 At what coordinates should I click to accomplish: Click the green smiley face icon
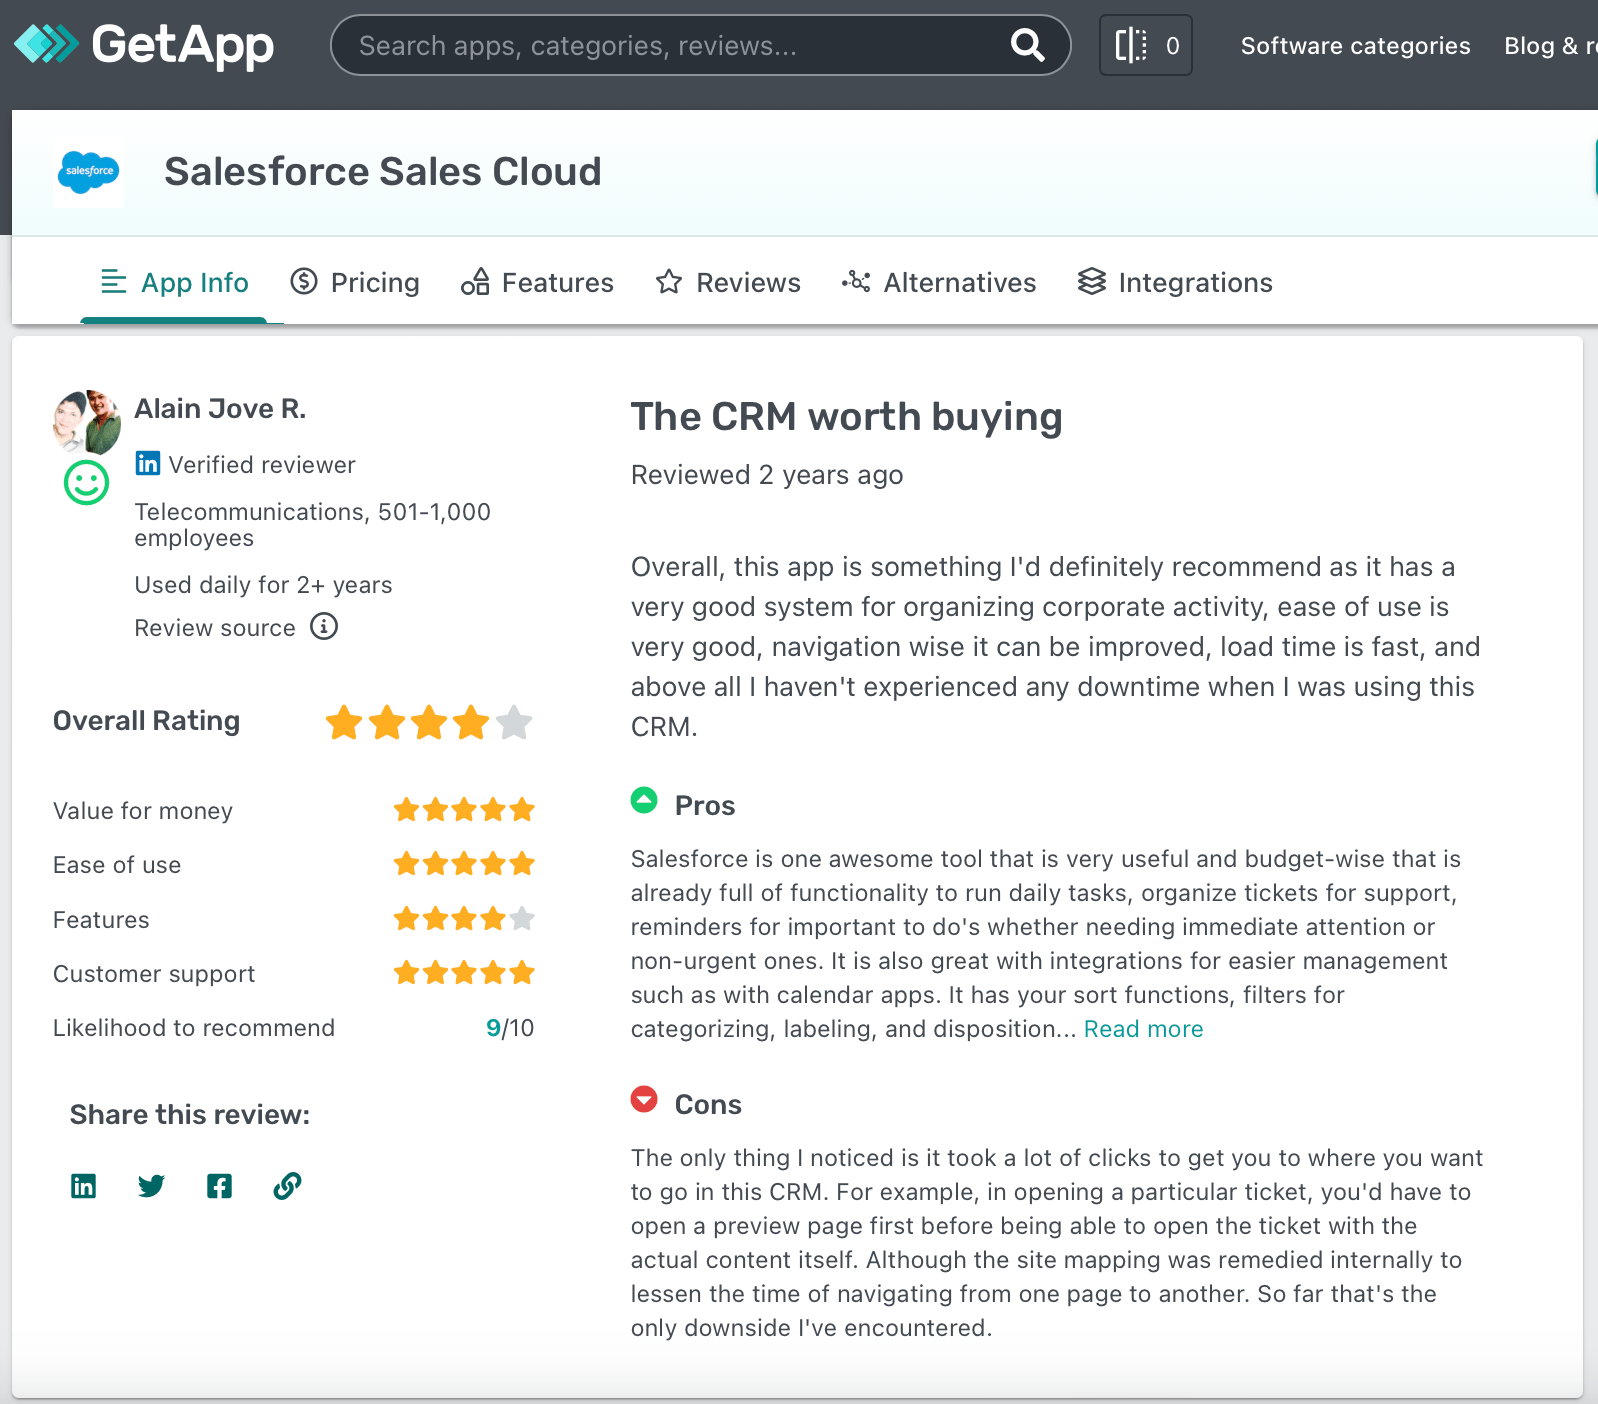click(87, 483)
